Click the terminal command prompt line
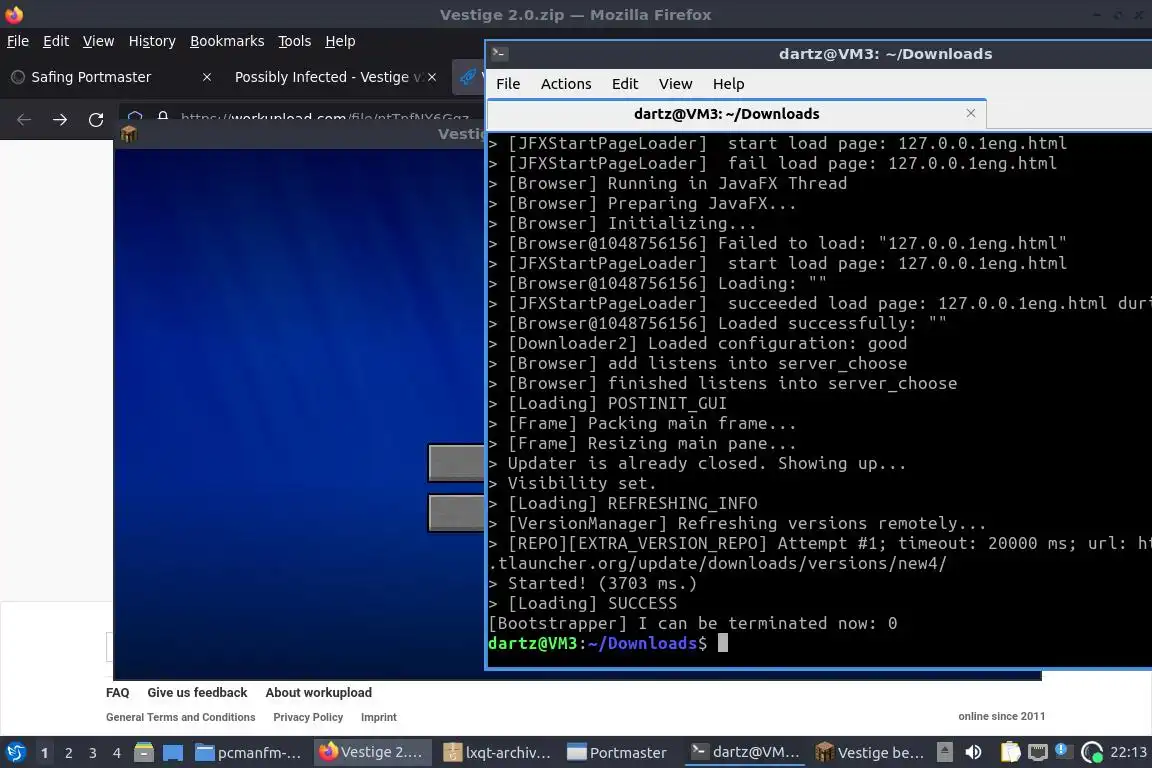 [608, 643]
